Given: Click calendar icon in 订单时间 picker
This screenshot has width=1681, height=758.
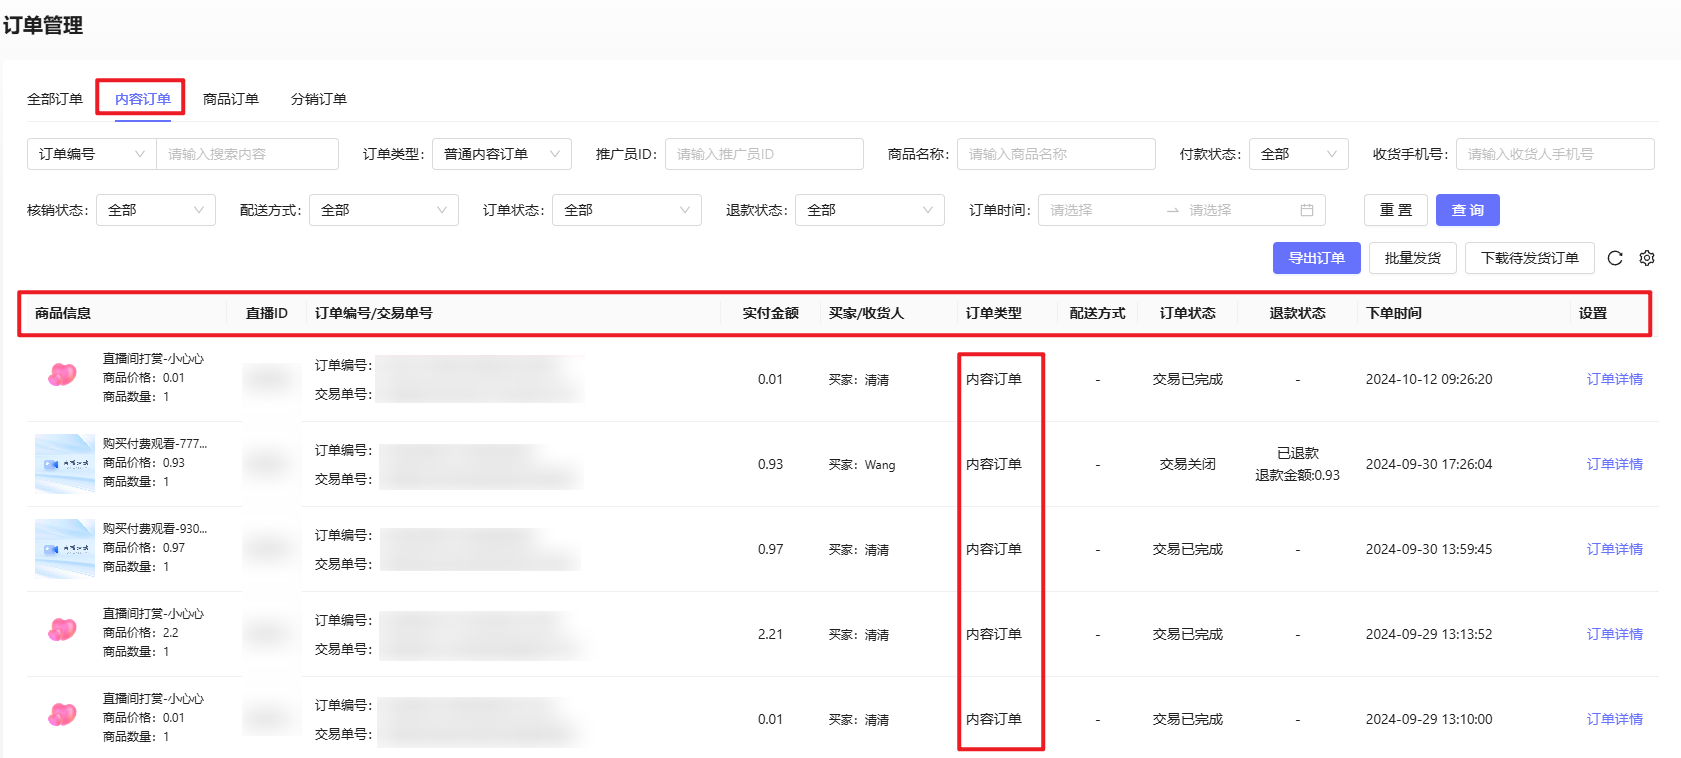Looking at the screenshot, I should pos(1306,210).
